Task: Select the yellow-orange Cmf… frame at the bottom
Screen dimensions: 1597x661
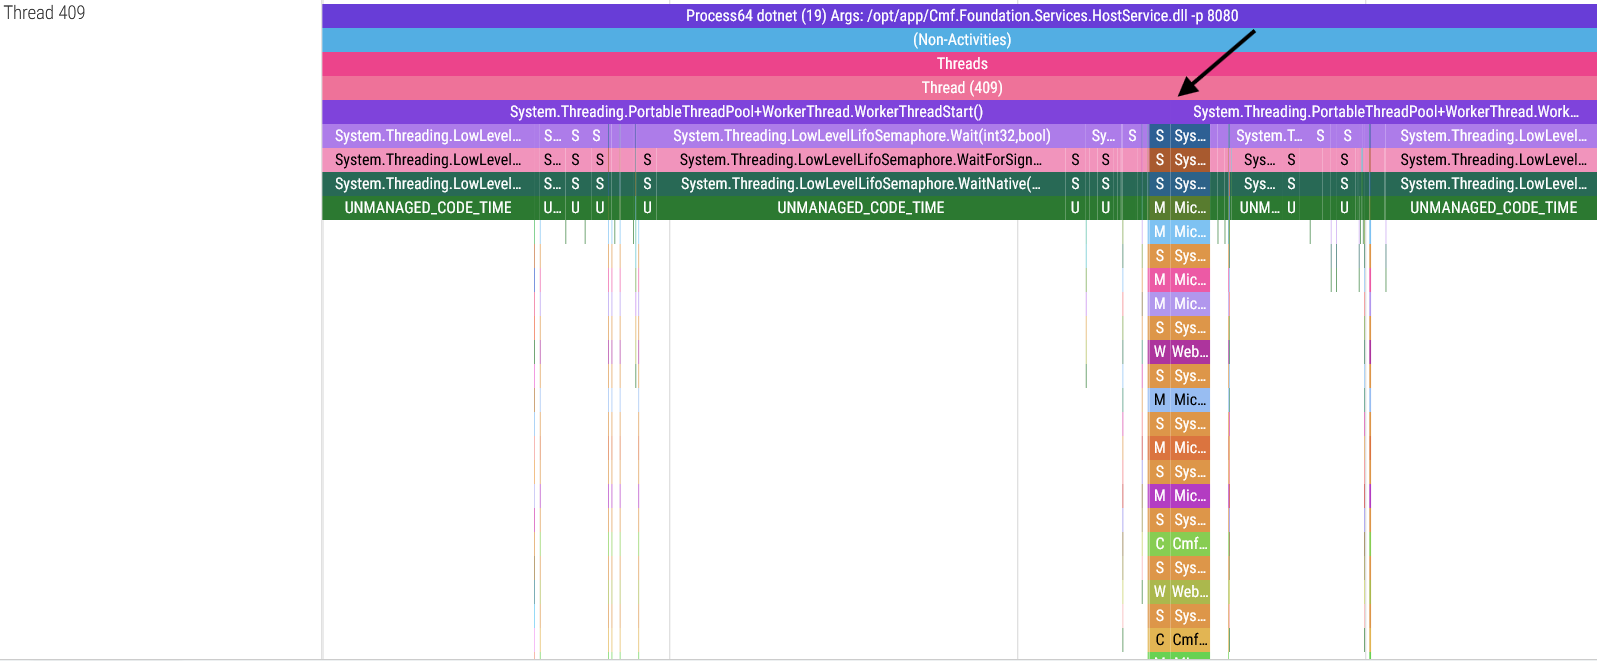Action: tap(1189, 640)
